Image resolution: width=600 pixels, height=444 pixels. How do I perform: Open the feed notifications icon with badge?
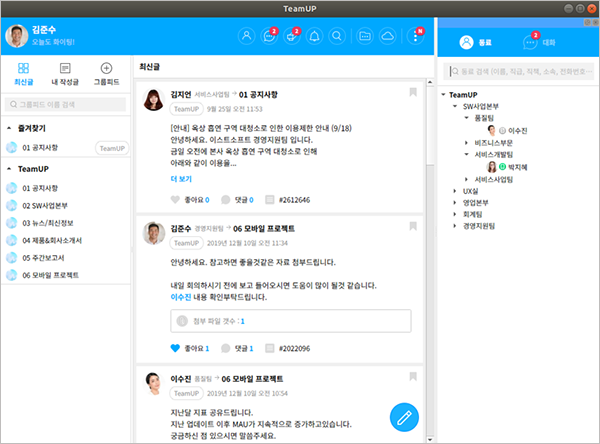(292, 36)
